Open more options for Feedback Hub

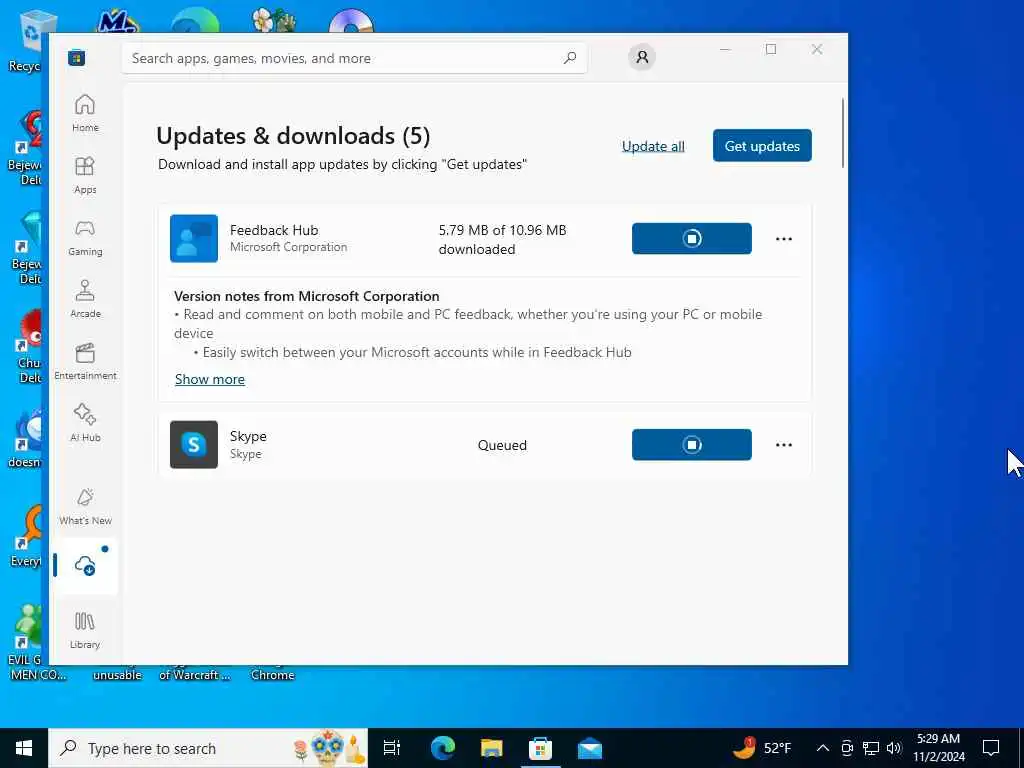tap(784, 239)
